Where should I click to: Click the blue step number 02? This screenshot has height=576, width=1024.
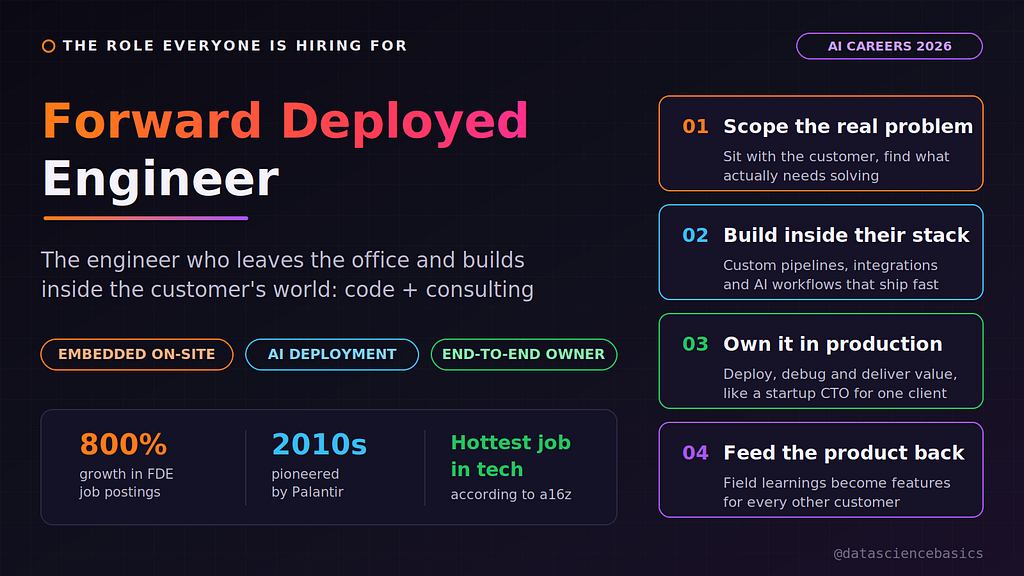(x=696, y=235)
